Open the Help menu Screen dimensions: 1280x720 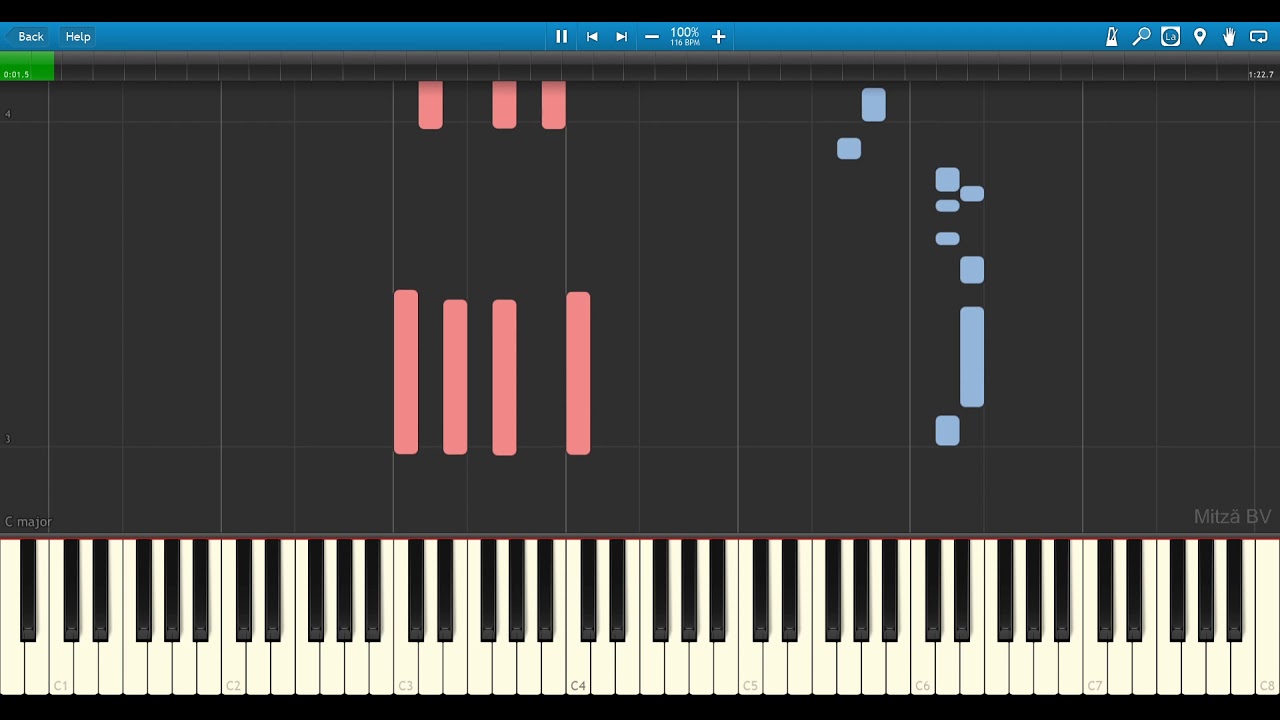(78, 36)
